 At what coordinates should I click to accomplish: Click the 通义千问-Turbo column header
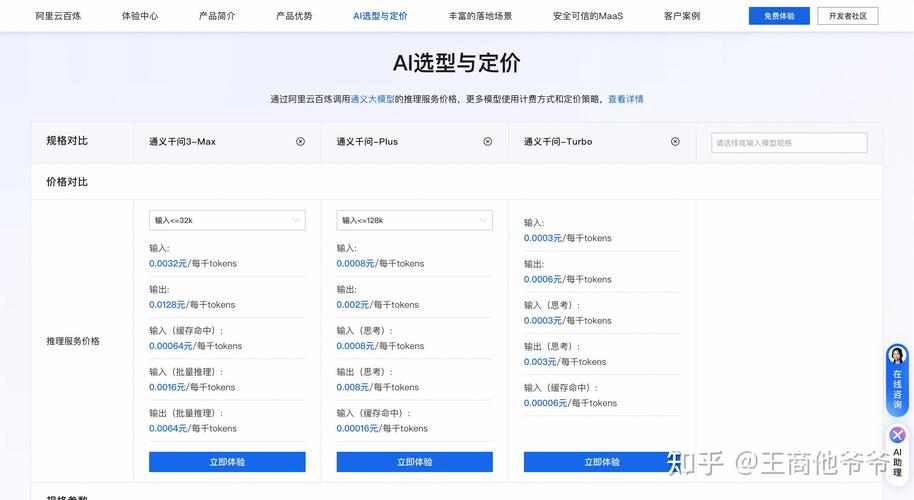(x=558, y=142)
